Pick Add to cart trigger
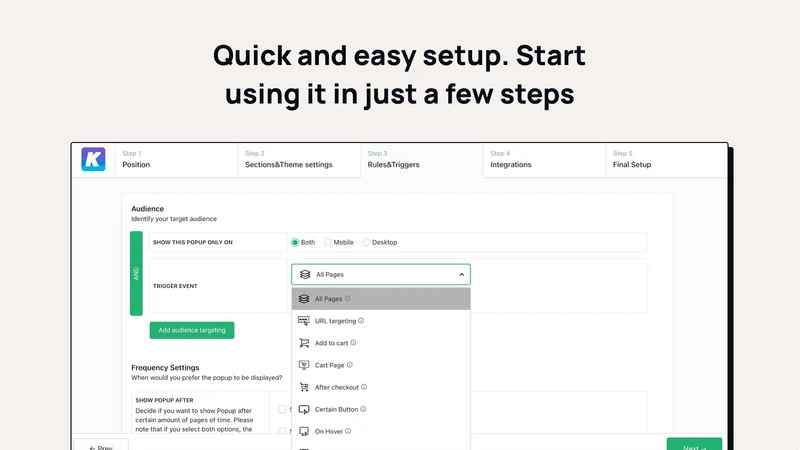This screenshot has width=800, height=450. 381,343
